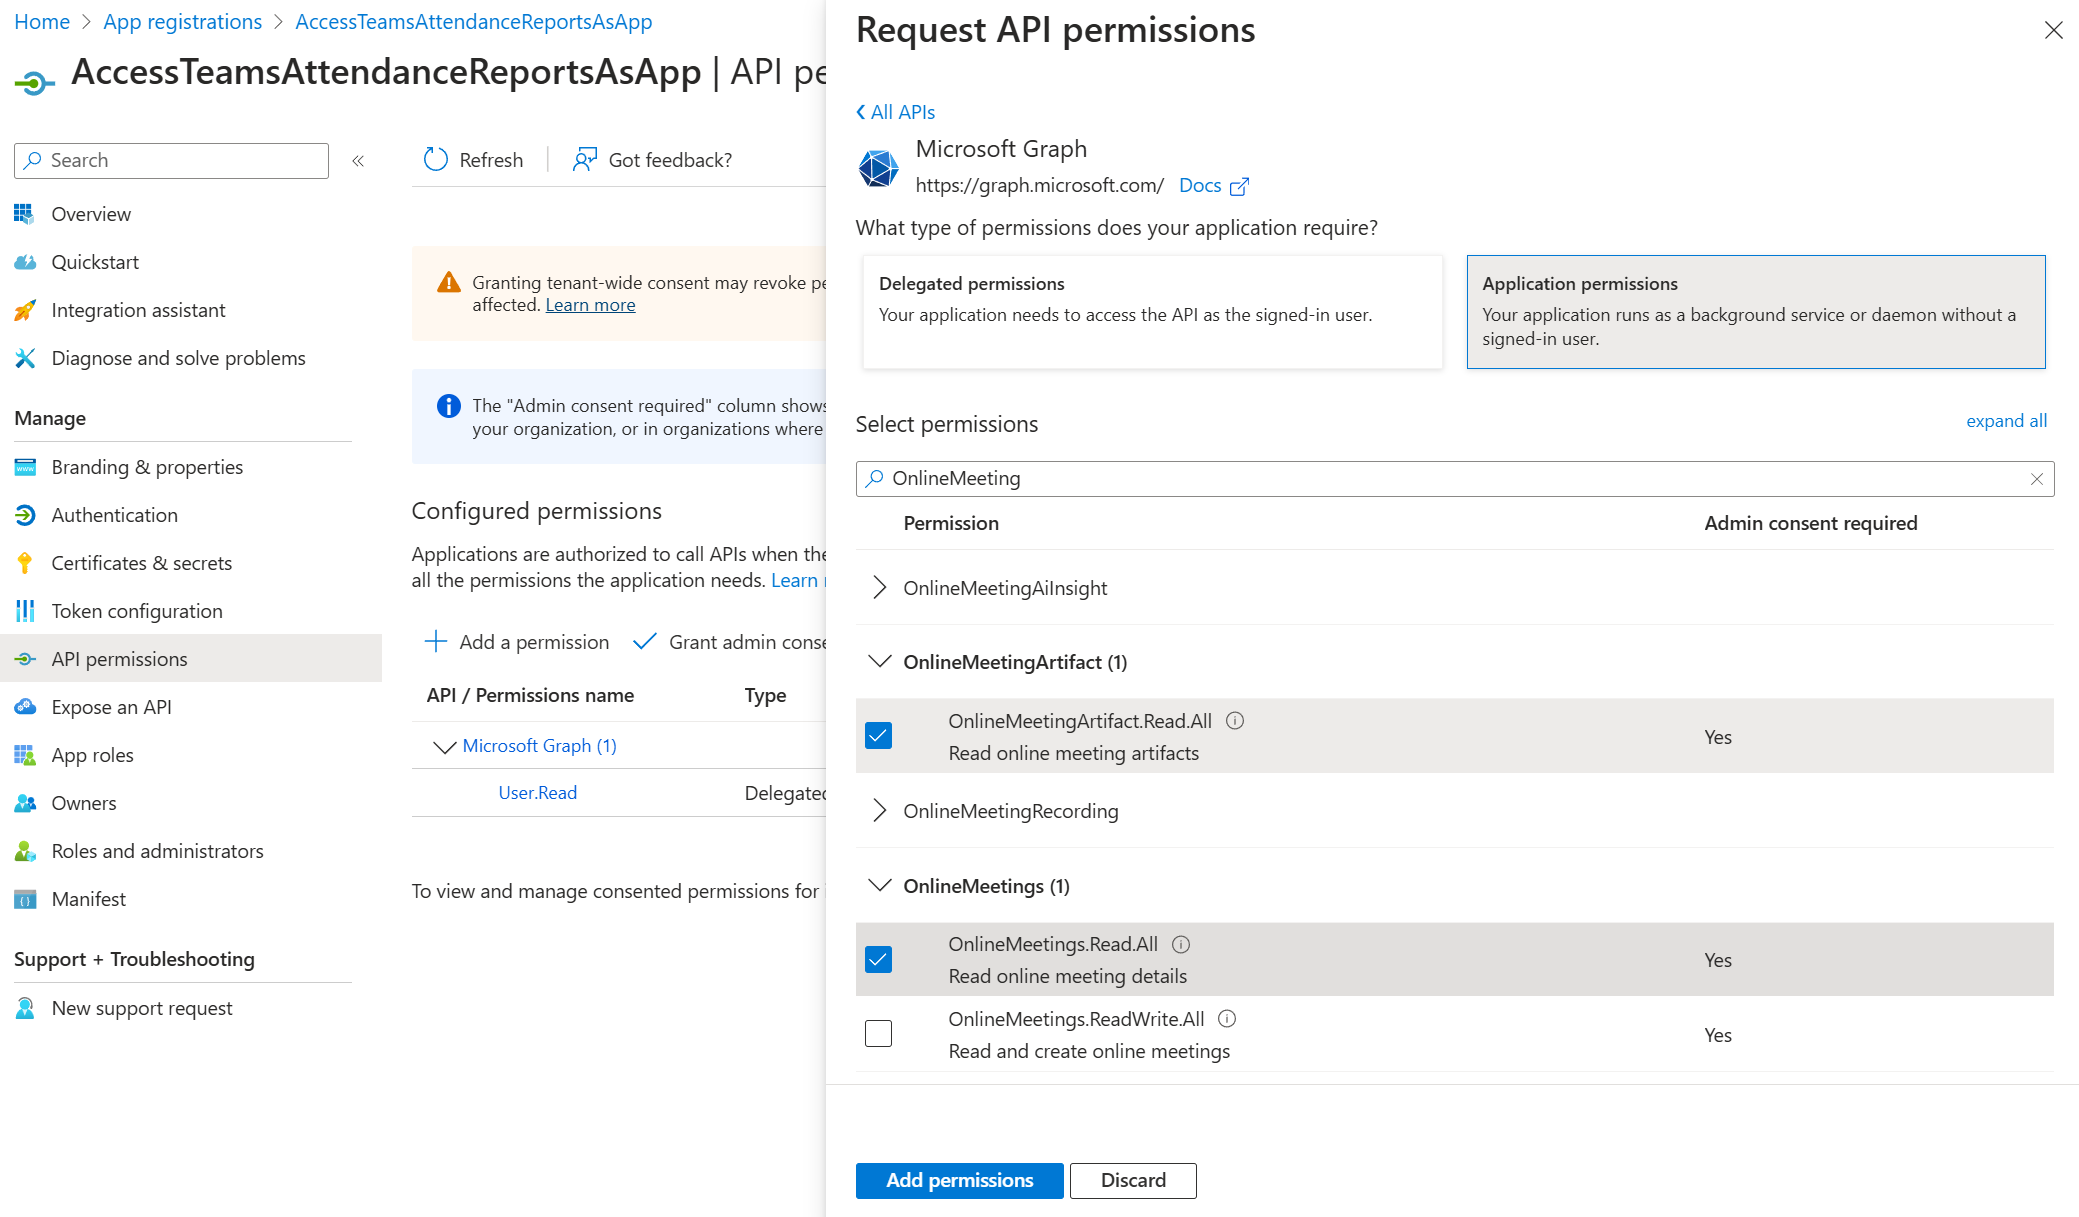2079x1217 pixels.
Task: Click the Add permissions button
Action: pos(959,1181)
